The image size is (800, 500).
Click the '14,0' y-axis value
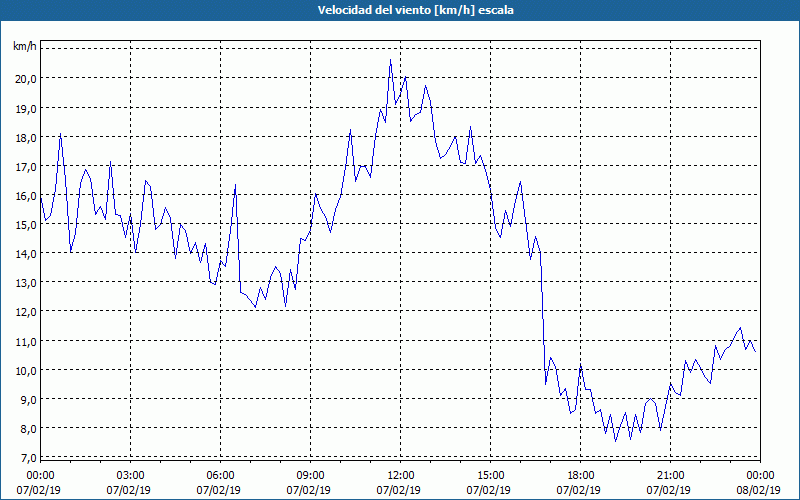pos(25,254)
